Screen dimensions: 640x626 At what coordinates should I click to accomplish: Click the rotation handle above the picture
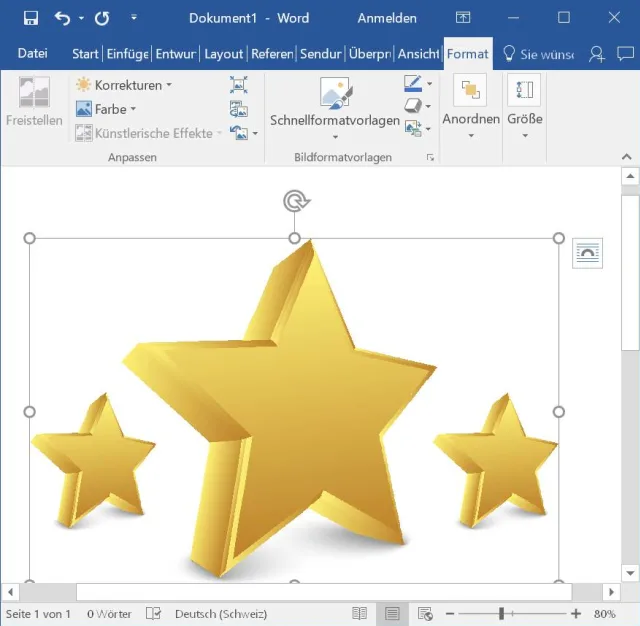coord(295,202)
